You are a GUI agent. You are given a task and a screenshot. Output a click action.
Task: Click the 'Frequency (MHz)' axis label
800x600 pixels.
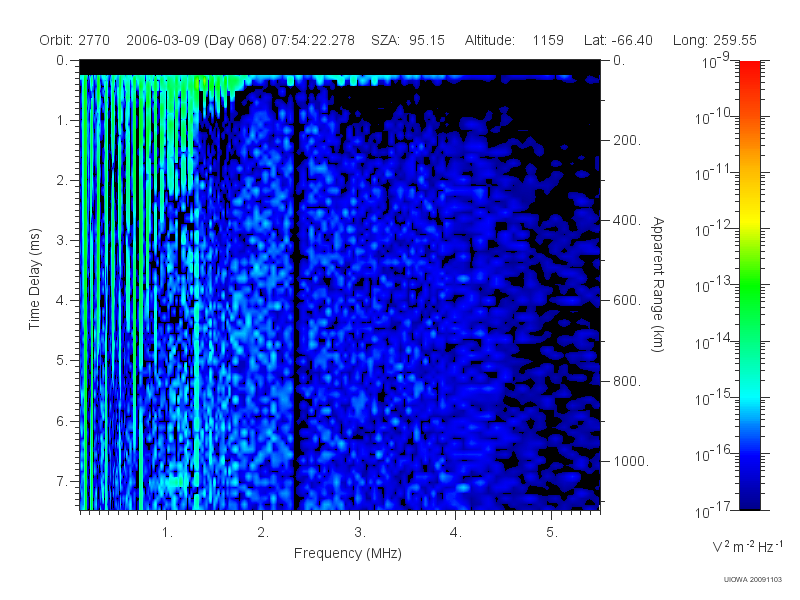click(x=348, y=554)
